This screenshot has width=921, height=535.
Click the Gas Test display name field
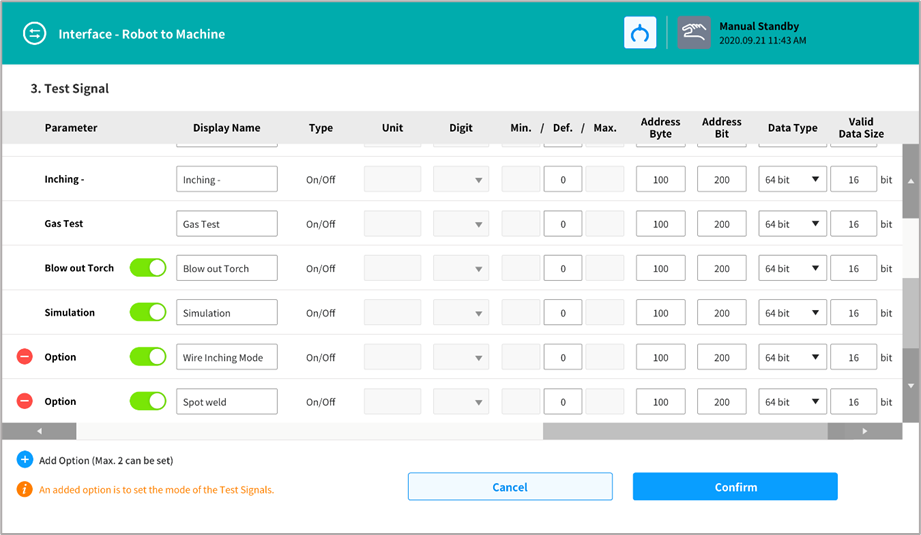coord(227,224)
